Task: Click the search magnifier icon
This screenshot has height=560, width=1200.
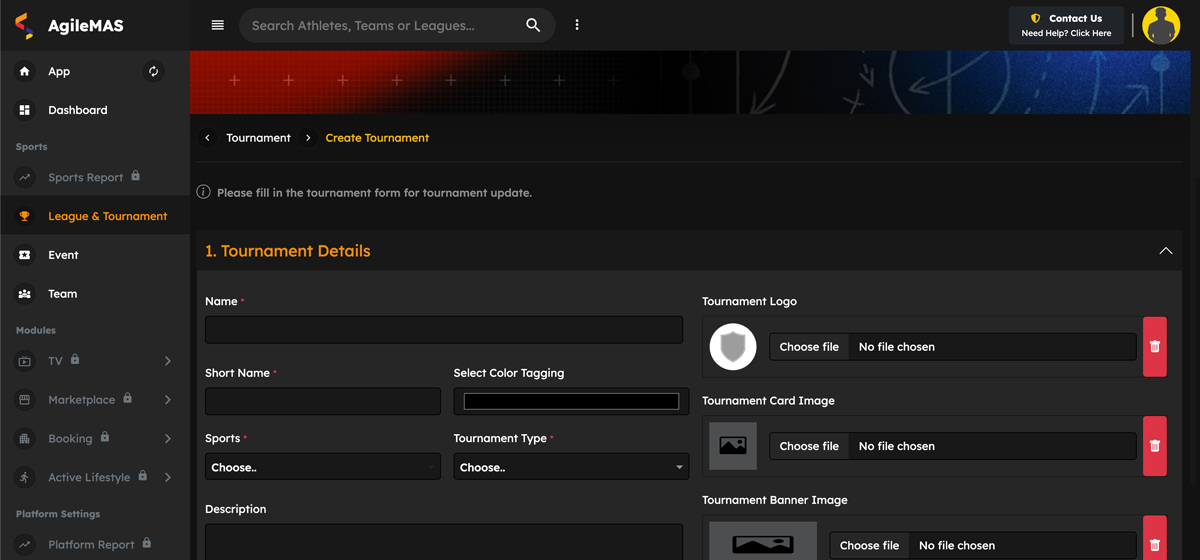Action: 533,25
